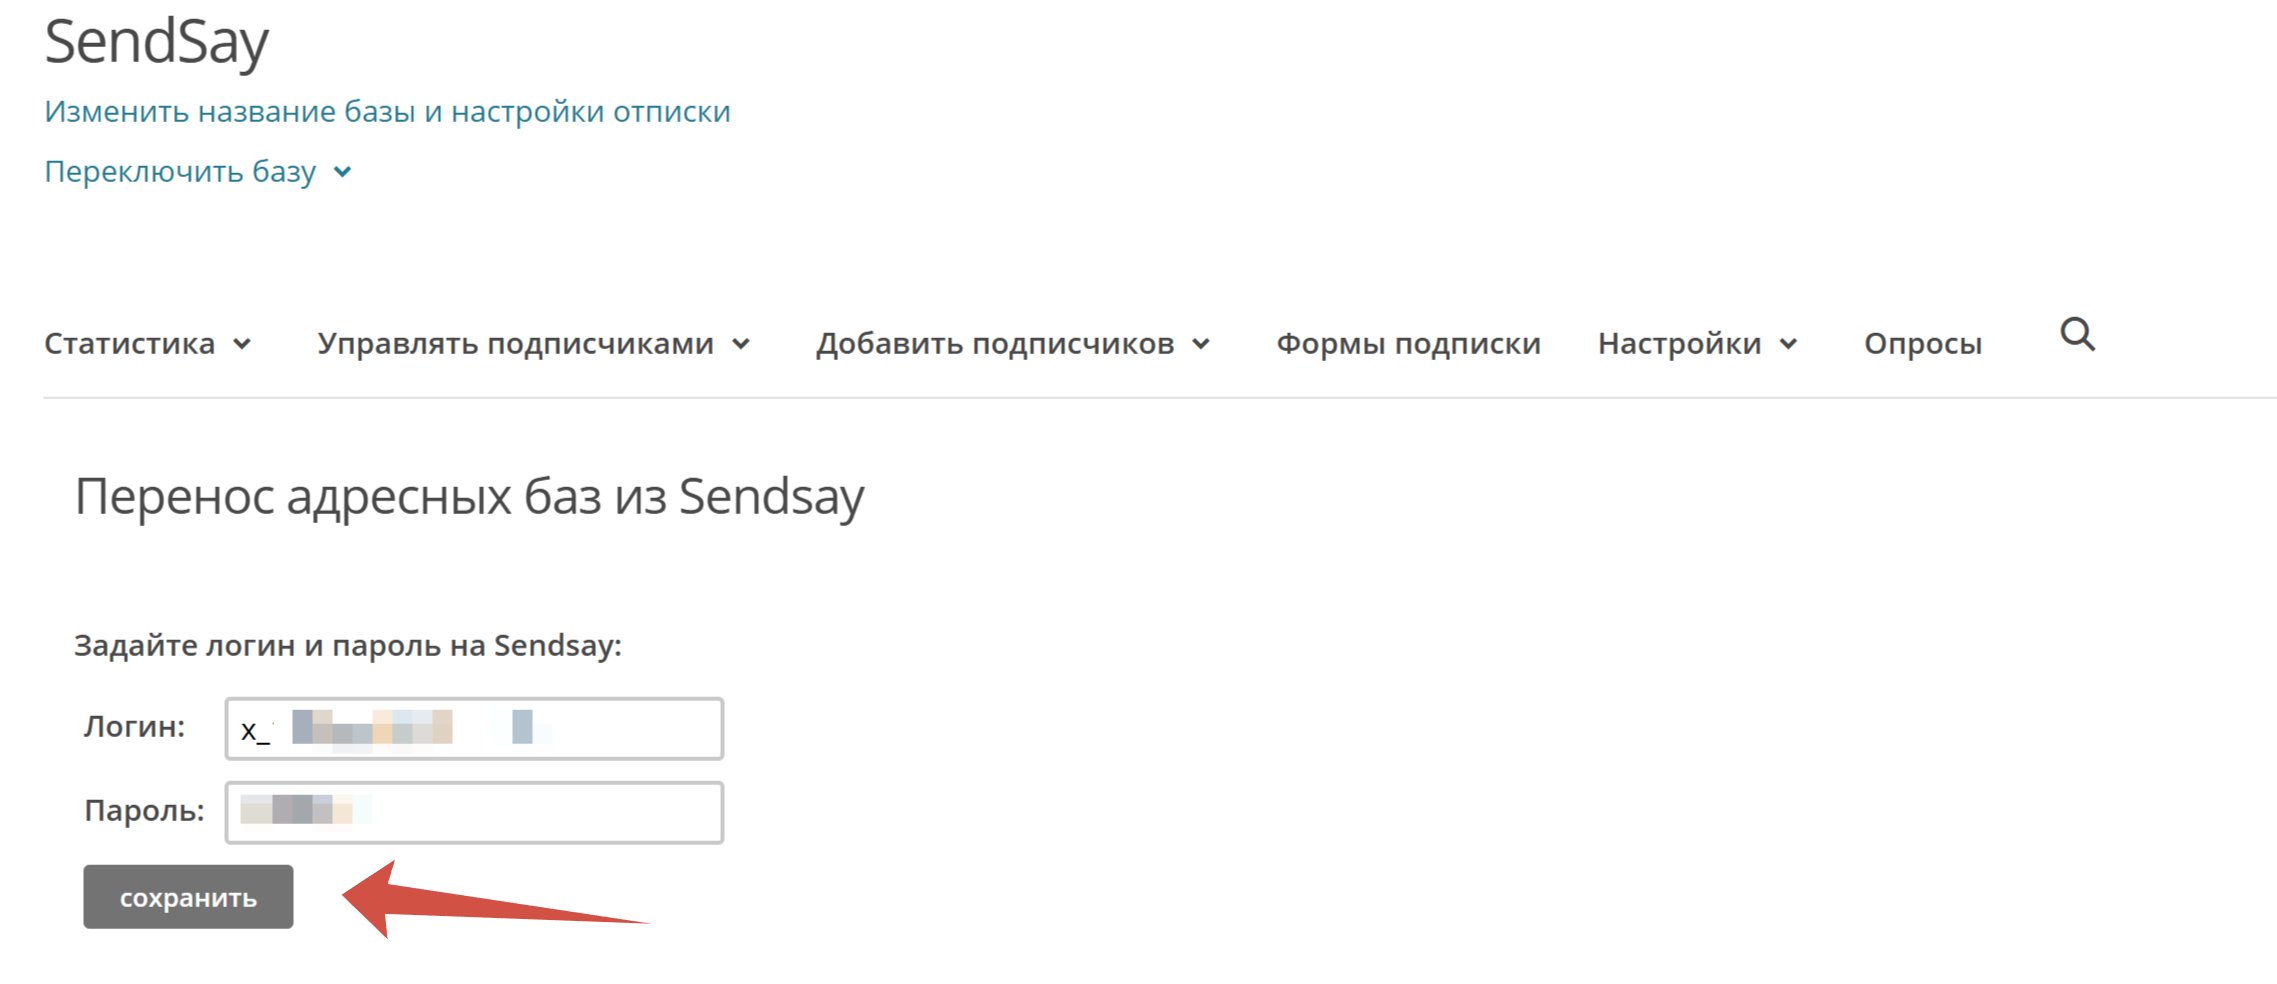
Task: Open the Управлять подписчиками menu
Action: pos(515,344)
